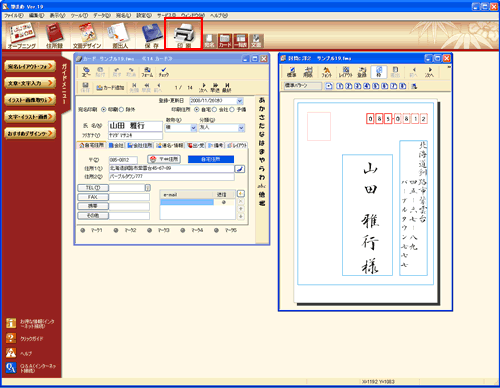This screenshot has height=388, width=500.
Task: Click the copy icon in card window
Action: [x=86, y=72]
